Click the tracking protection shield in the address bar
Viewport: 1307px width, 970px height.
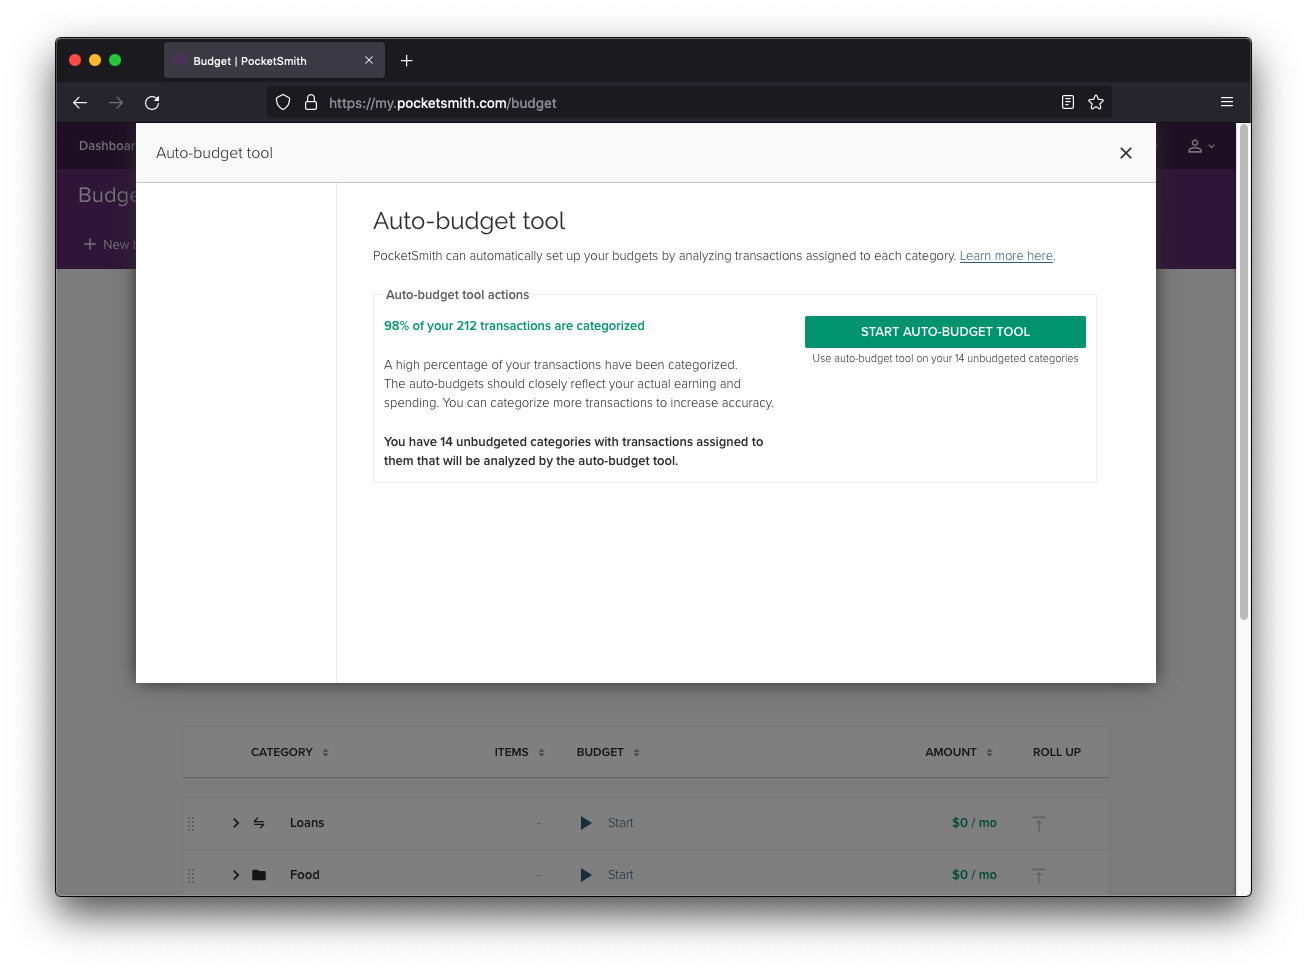point(283,101)
